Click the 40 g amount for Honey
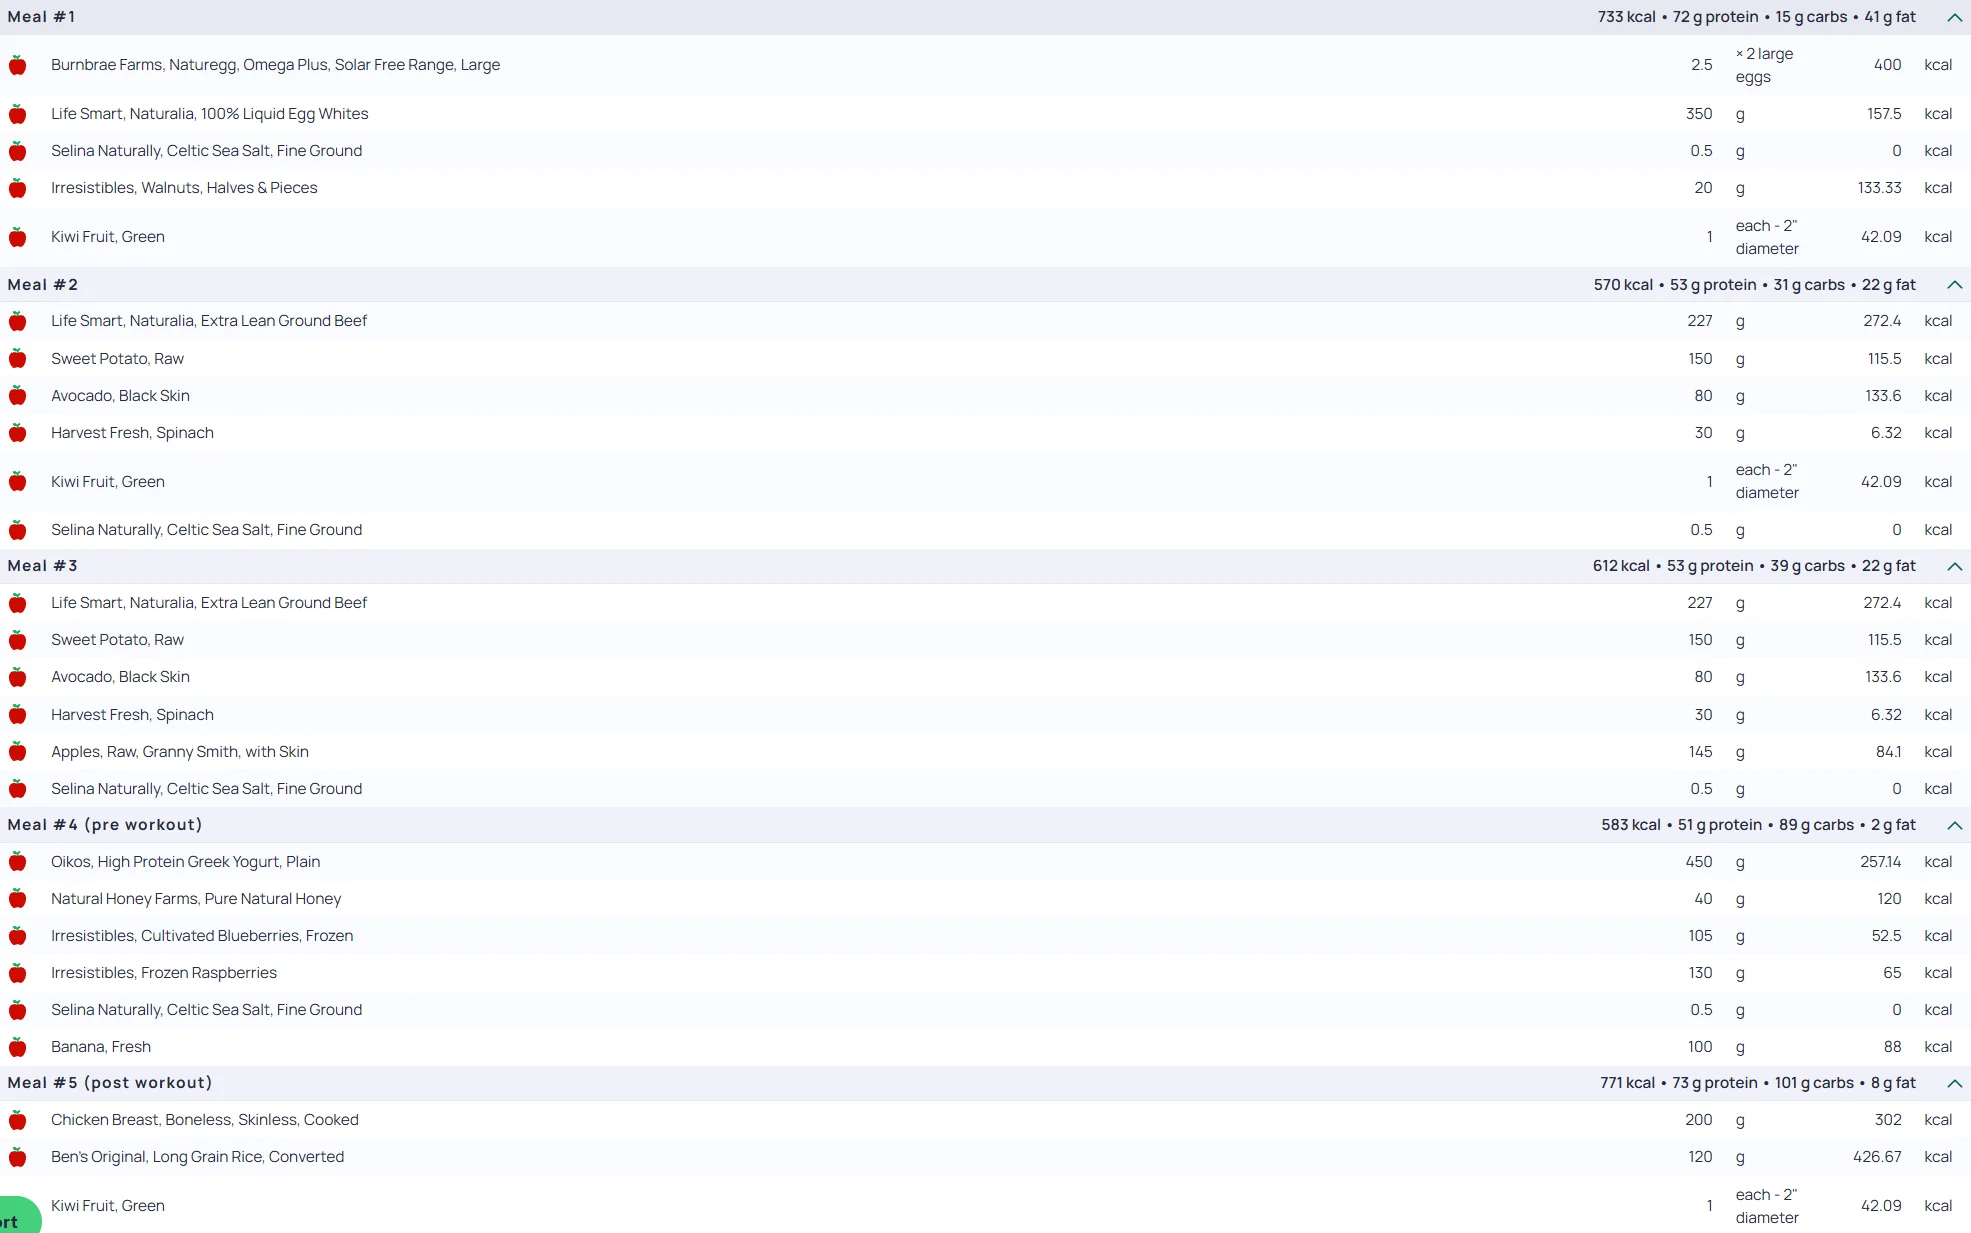Viewport: 1971px width, 1233px height. 1703,899
